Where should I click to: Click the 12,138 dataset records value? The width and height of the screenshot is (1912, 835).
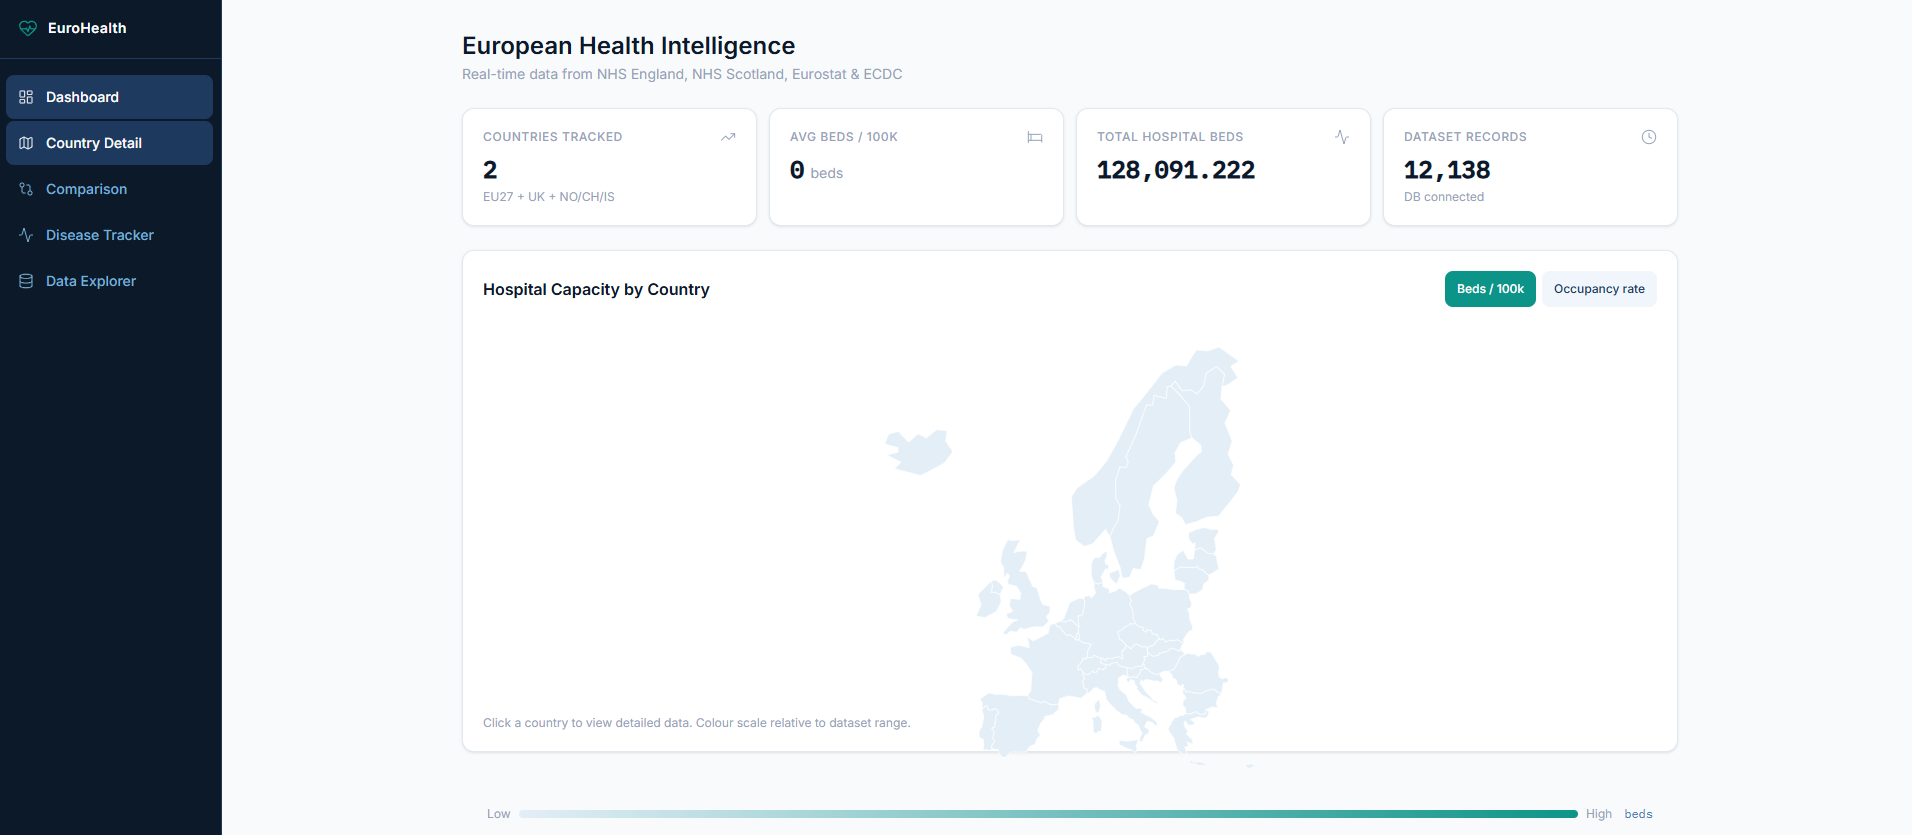click(x=1447, y=170)
